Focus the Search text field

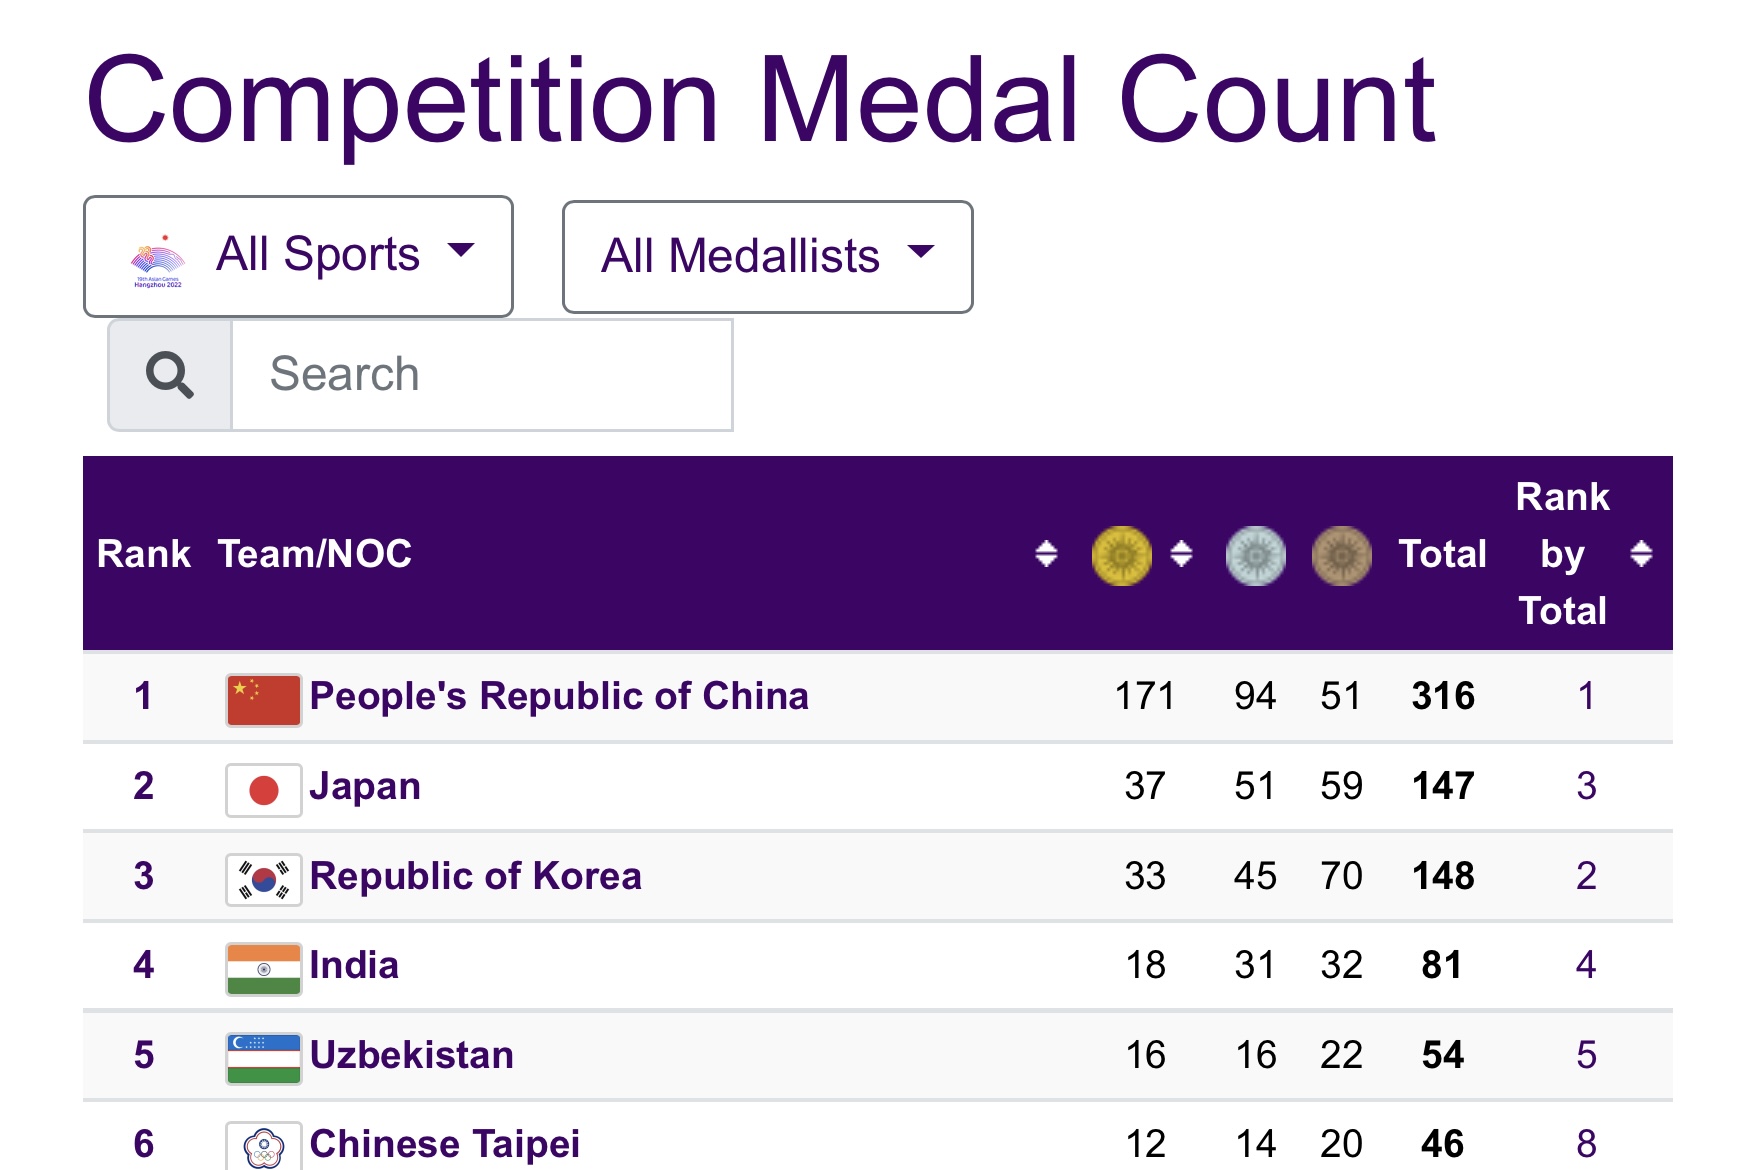(481, 375)
